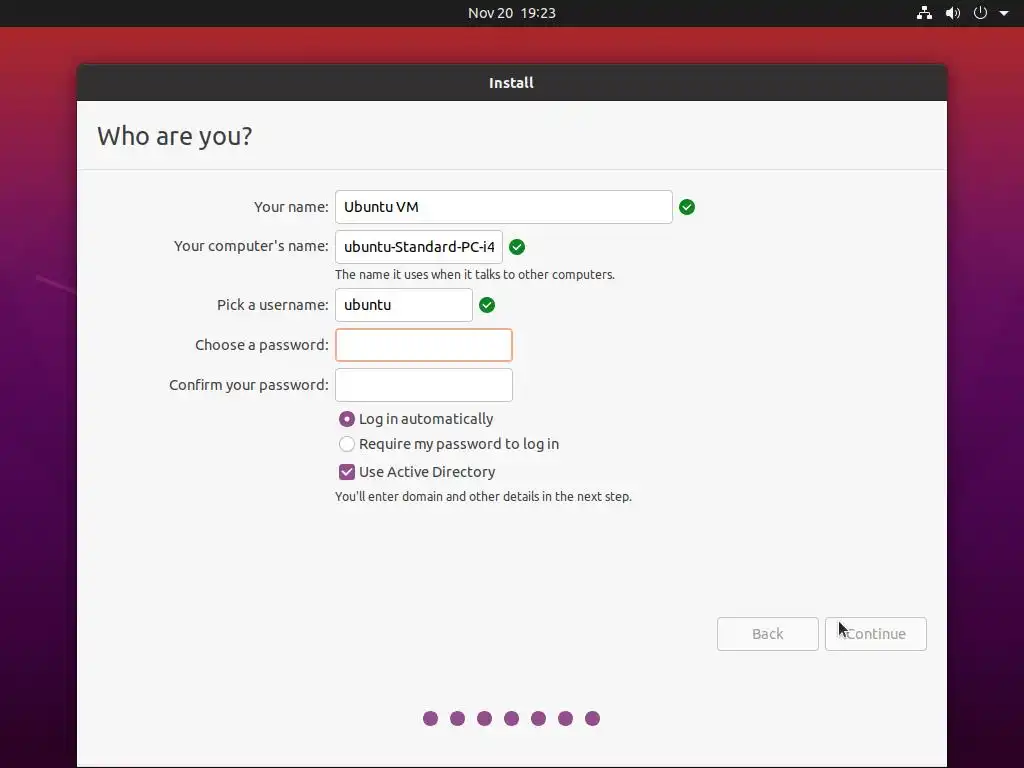Click the Your computer's name label
1024x768 pixels.
coord(251,246)
